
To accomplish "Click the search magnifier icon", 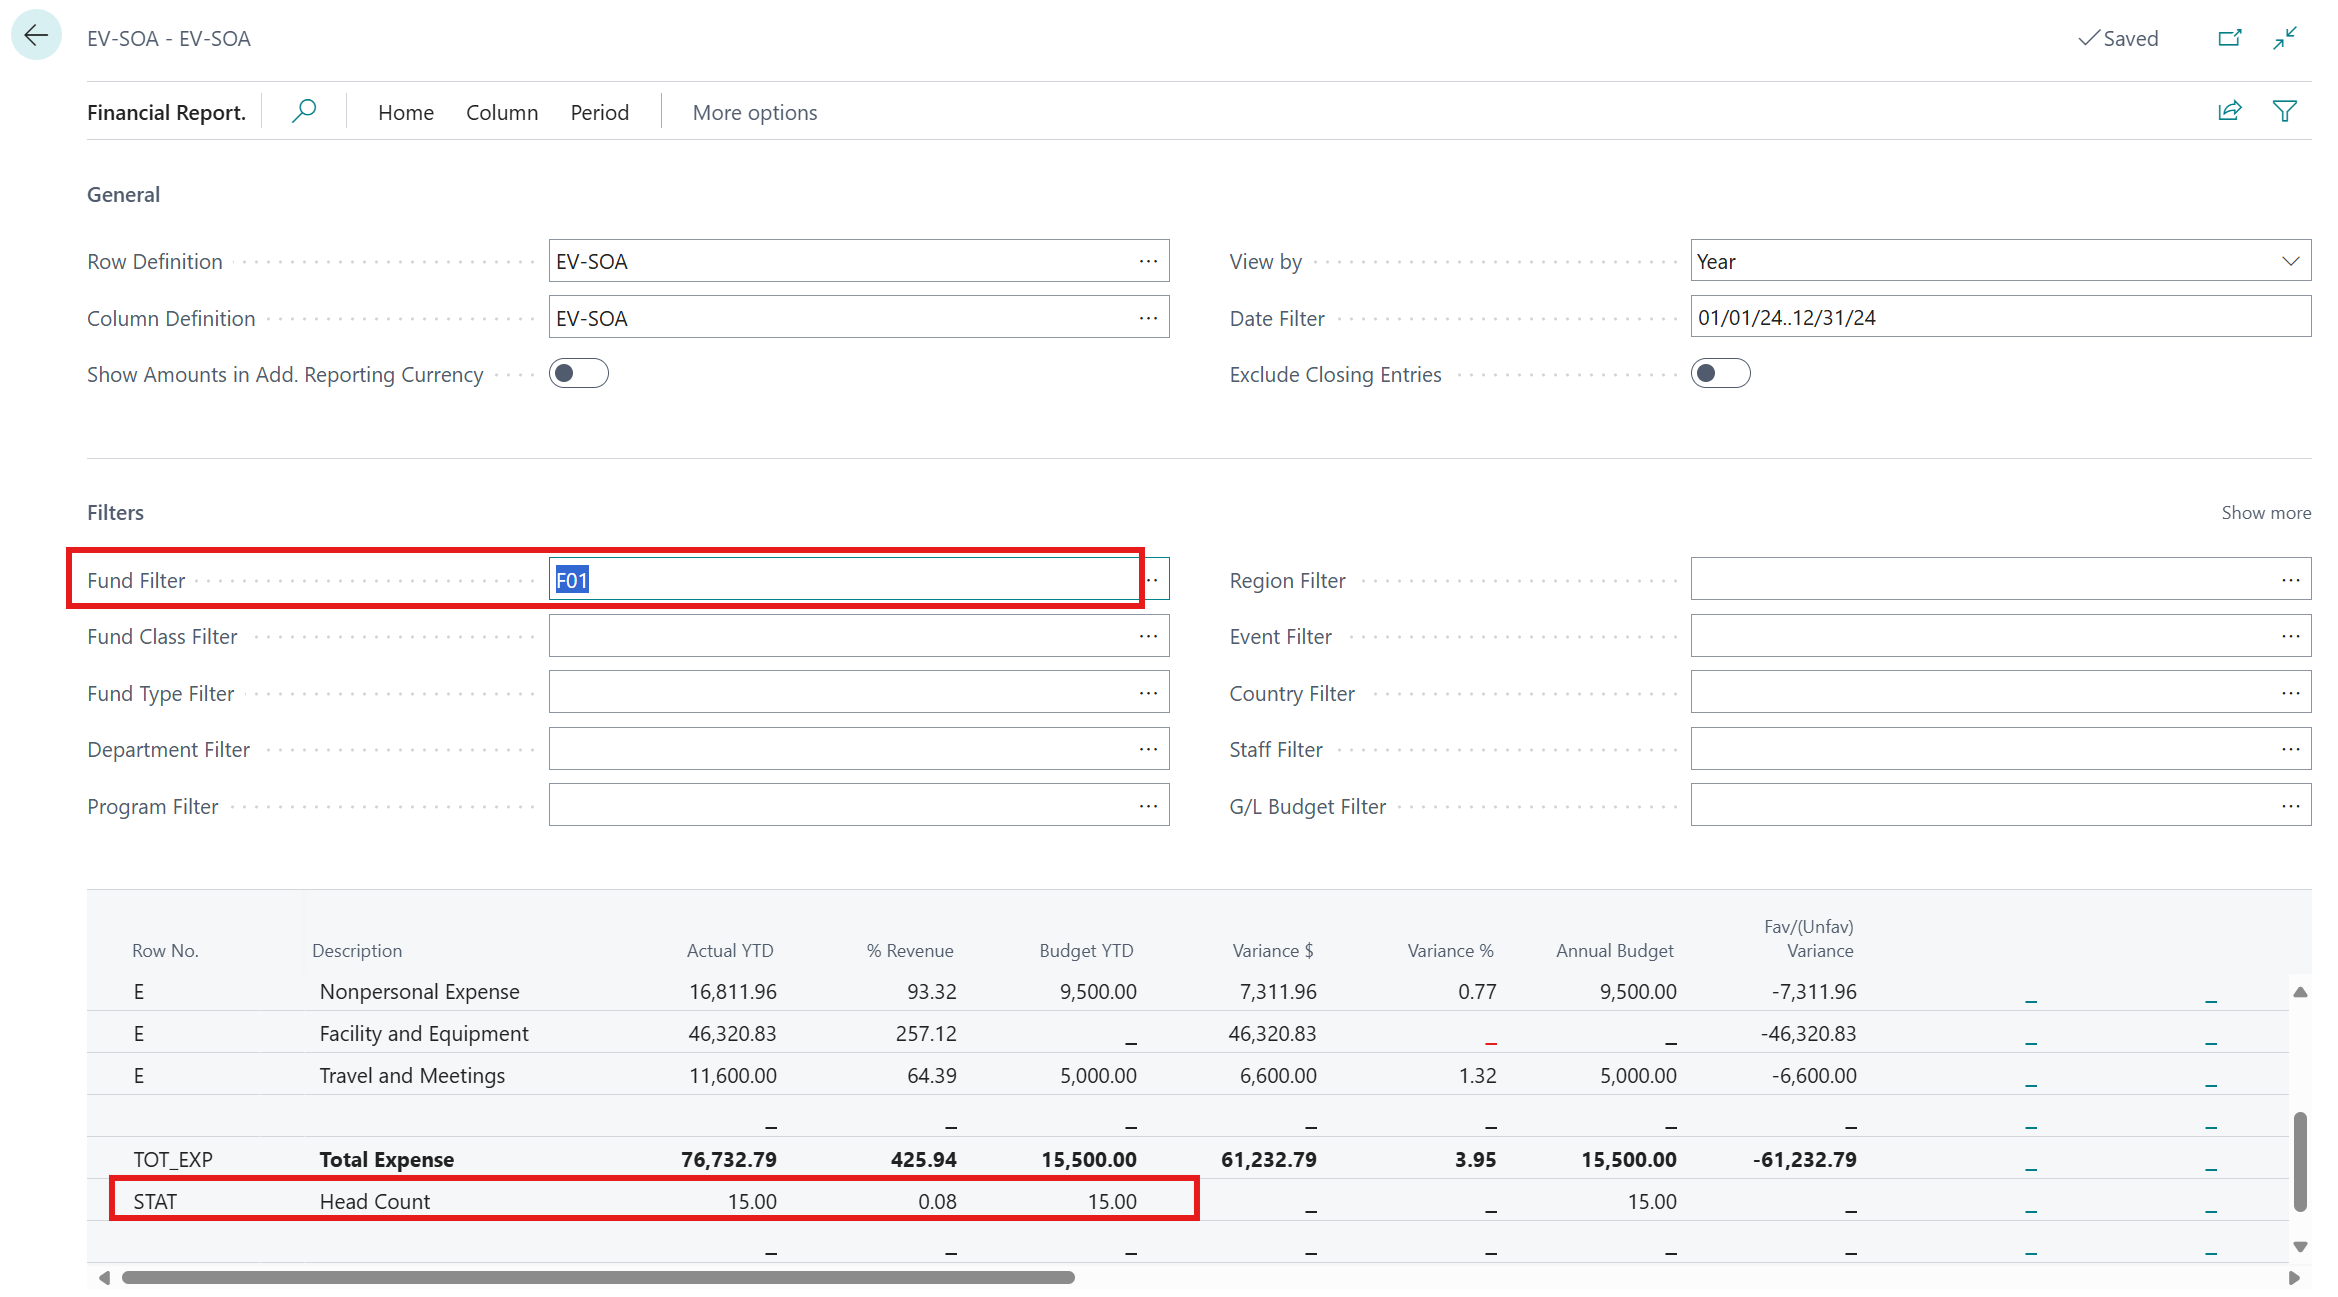I will (x=304, y=111).
